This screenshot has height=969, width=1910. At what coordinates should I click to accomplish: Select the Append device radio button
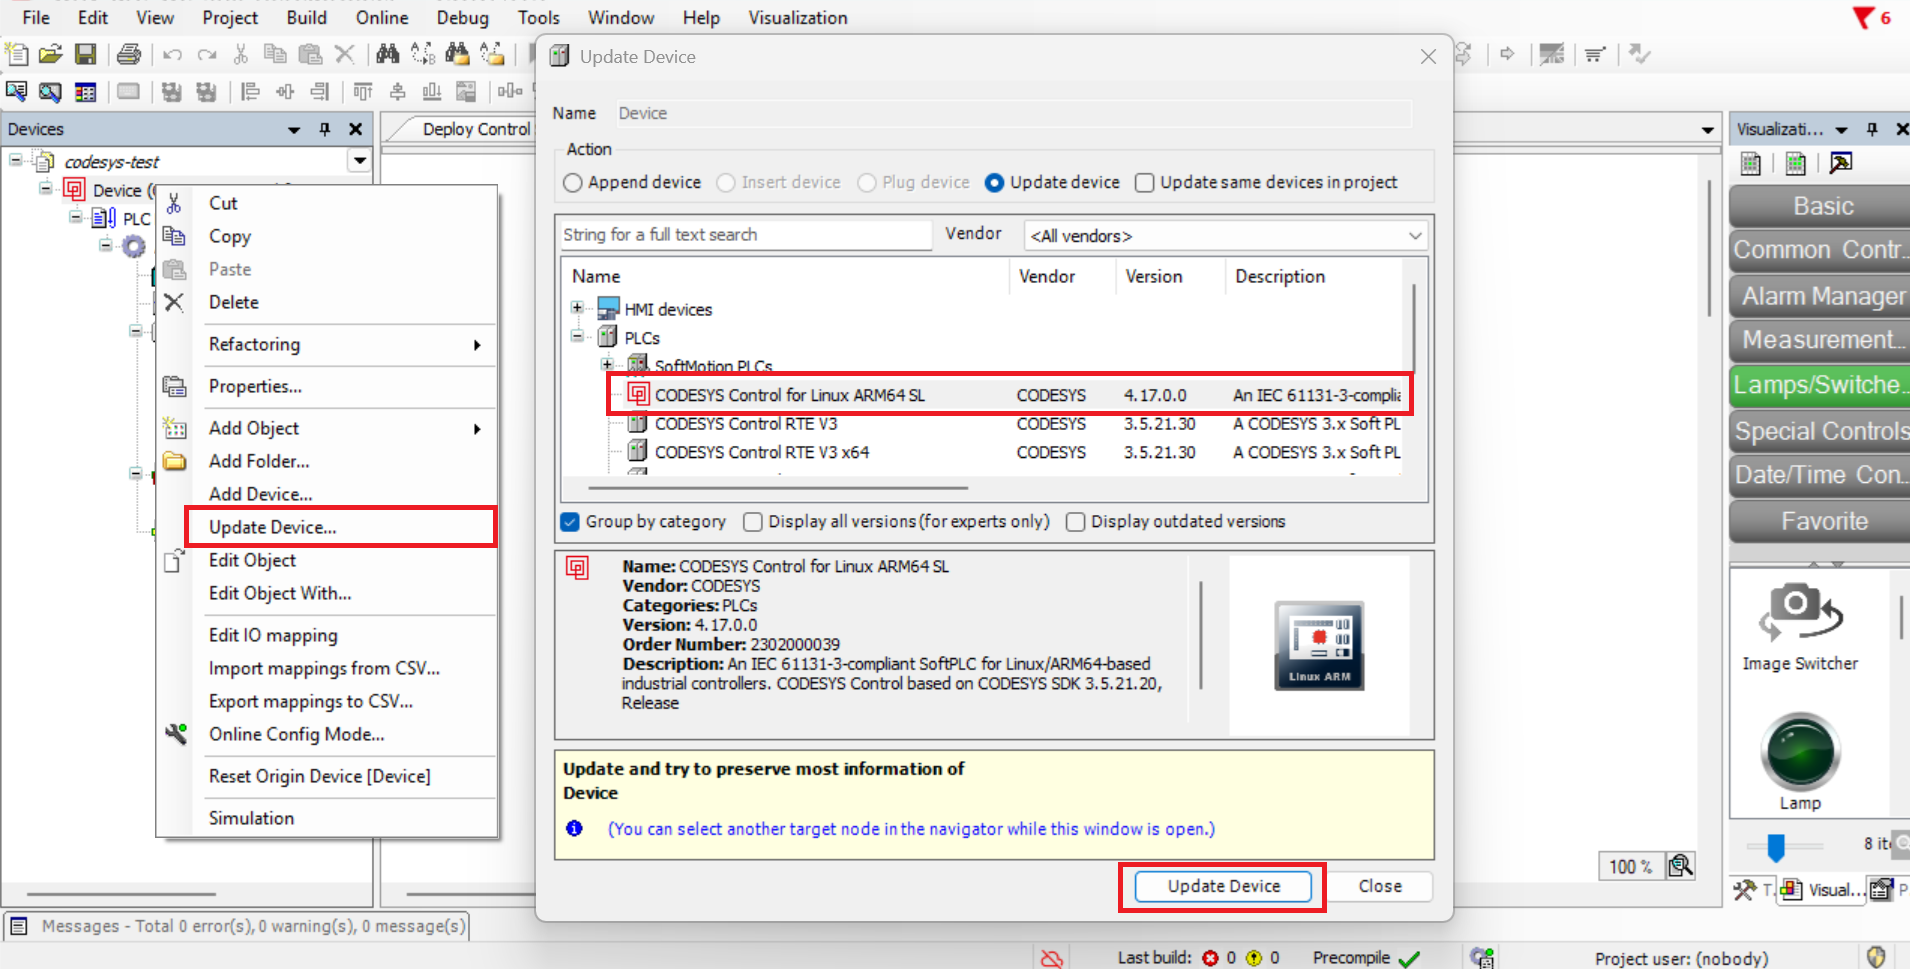(573, 183)
